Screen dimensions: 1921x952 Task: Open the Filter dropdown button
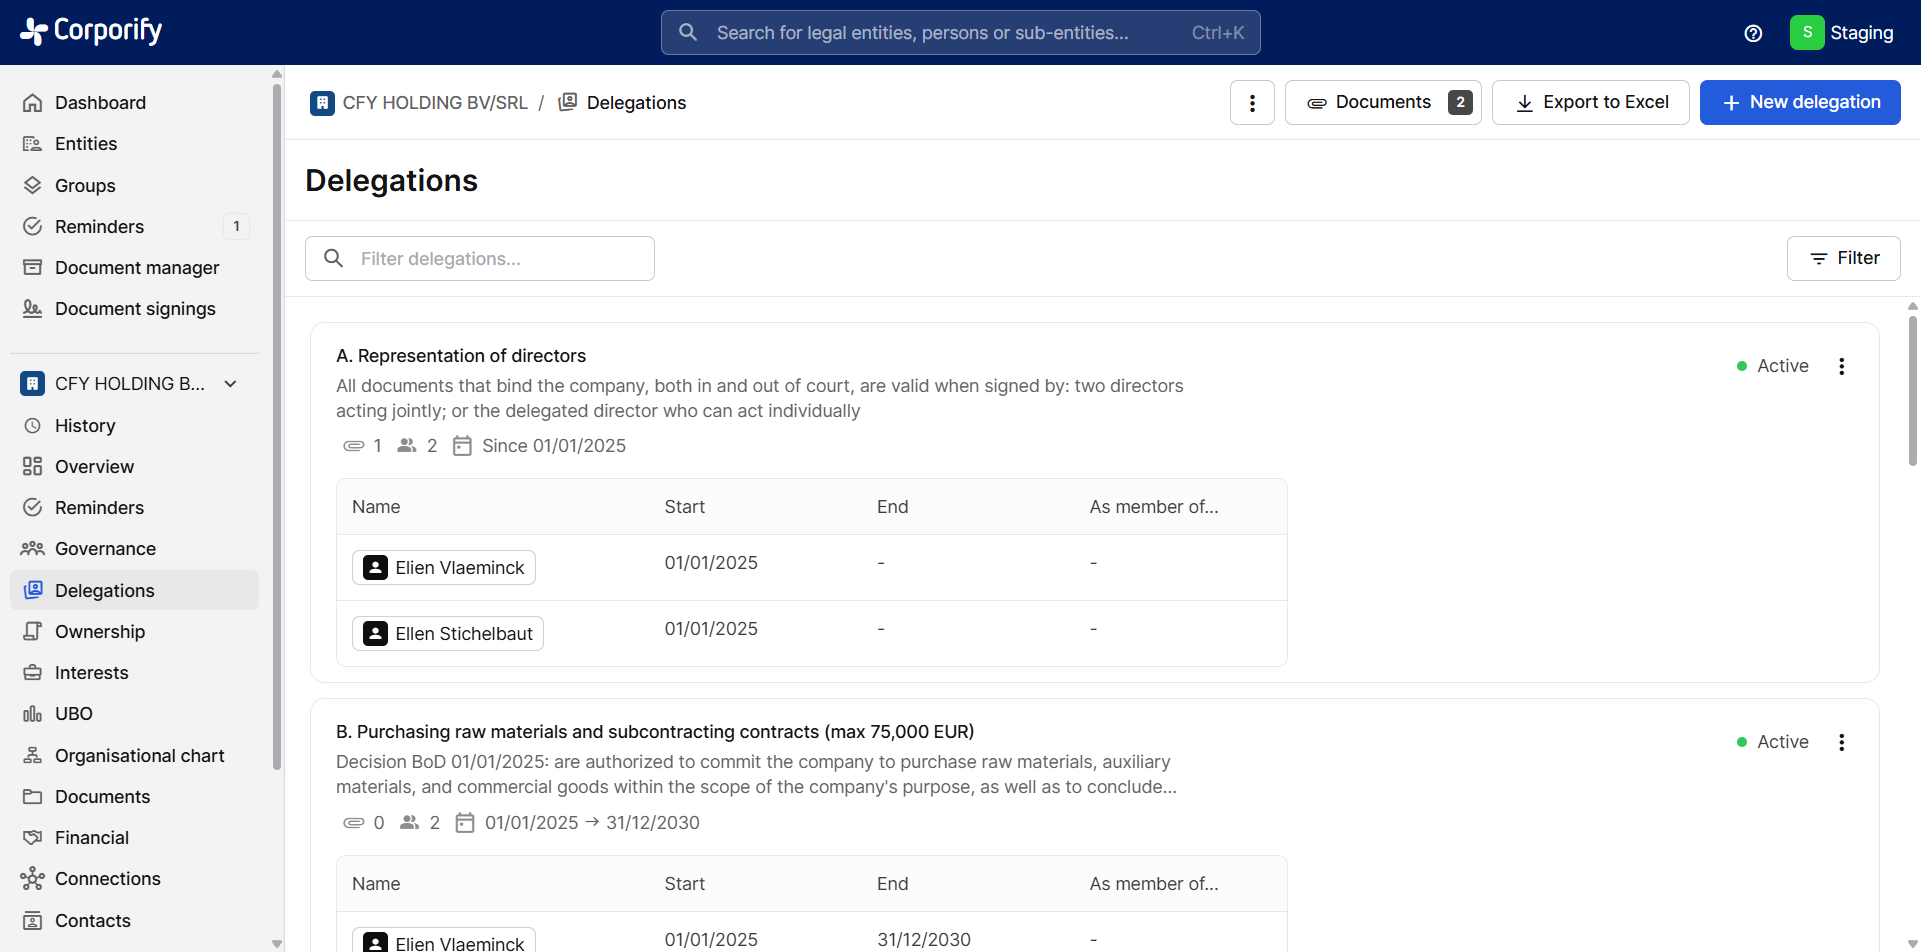pyautogui.click(x=1843, y=258)
